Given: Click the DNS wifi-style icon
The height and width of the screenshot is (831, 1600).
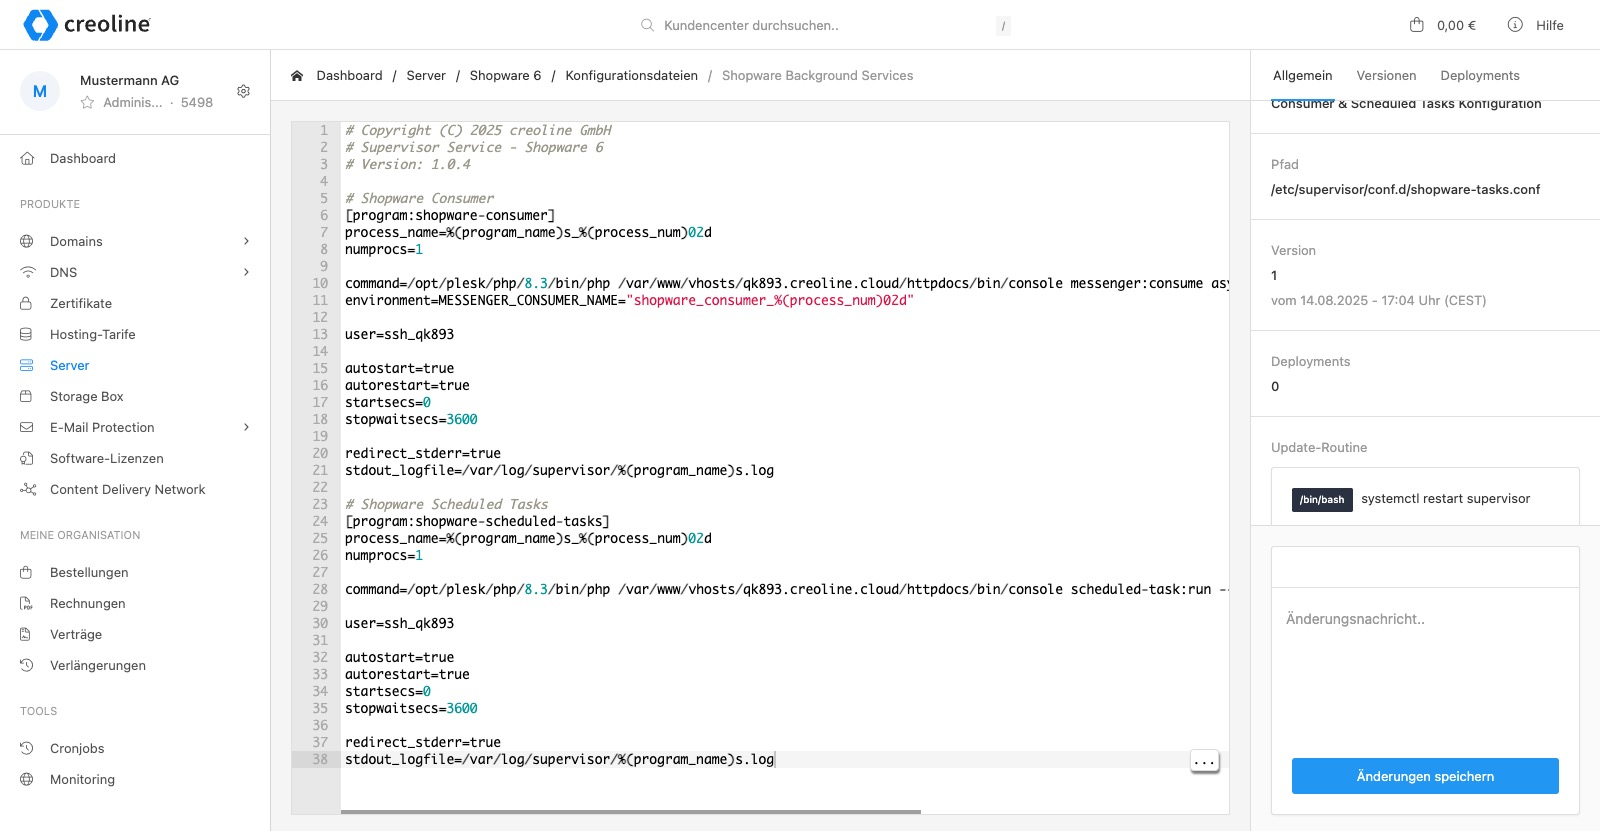Looking at the screenshot, I should (x=27, y=272).
